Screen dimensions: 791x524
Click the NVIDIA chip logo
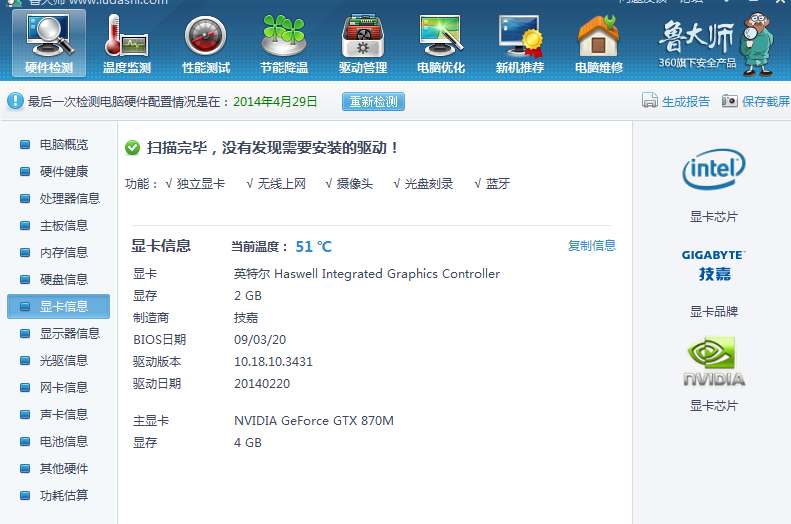click(713, 362)
